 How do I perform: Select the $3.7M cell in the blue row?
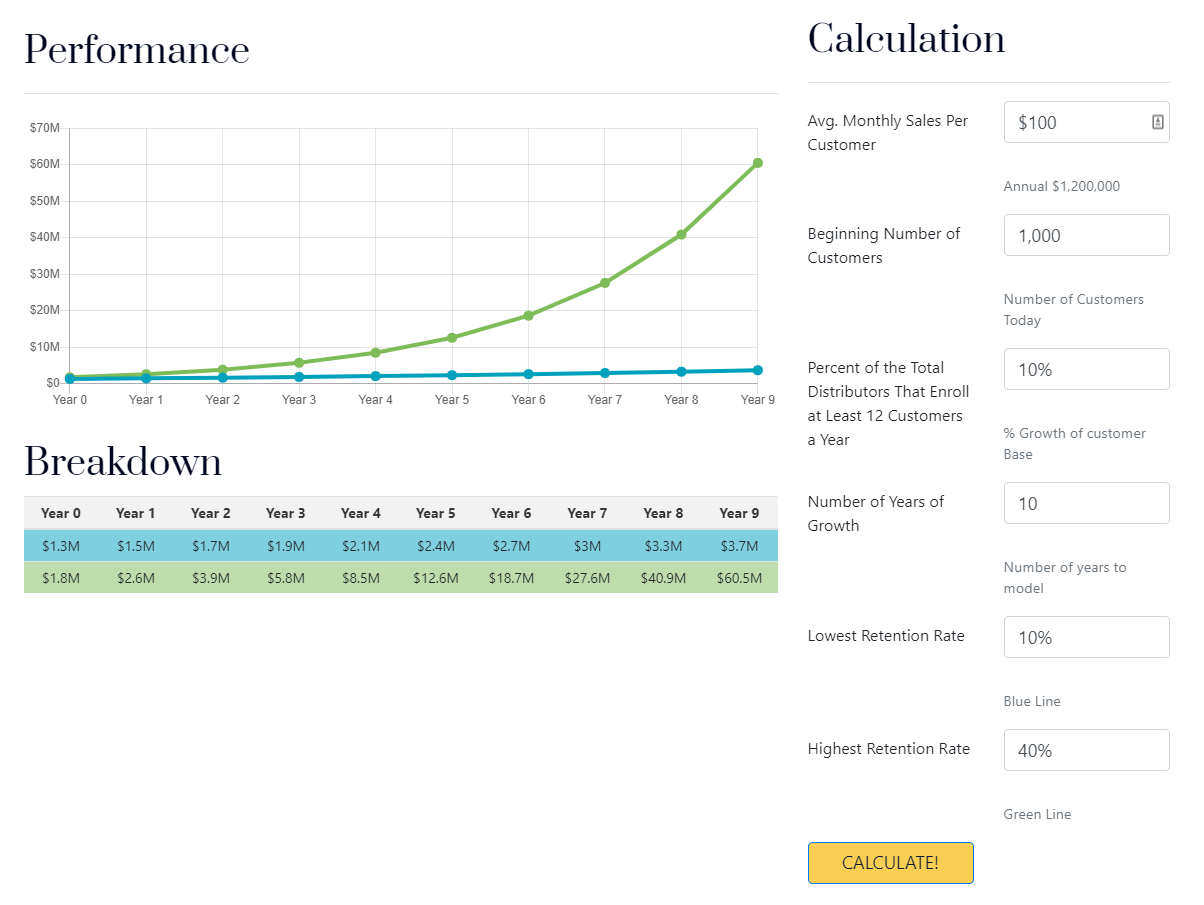[739, 546]
